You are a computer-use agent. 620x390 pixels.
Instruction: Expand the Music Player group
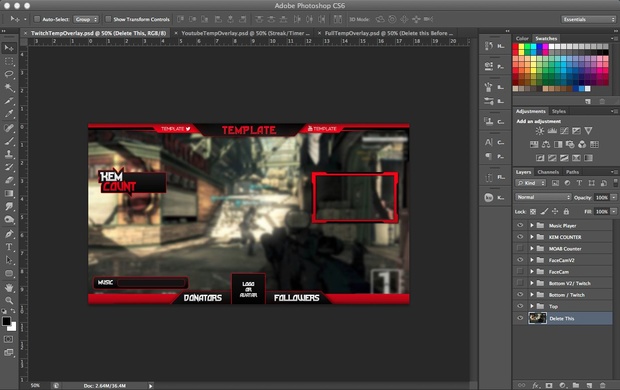[532, 225]
